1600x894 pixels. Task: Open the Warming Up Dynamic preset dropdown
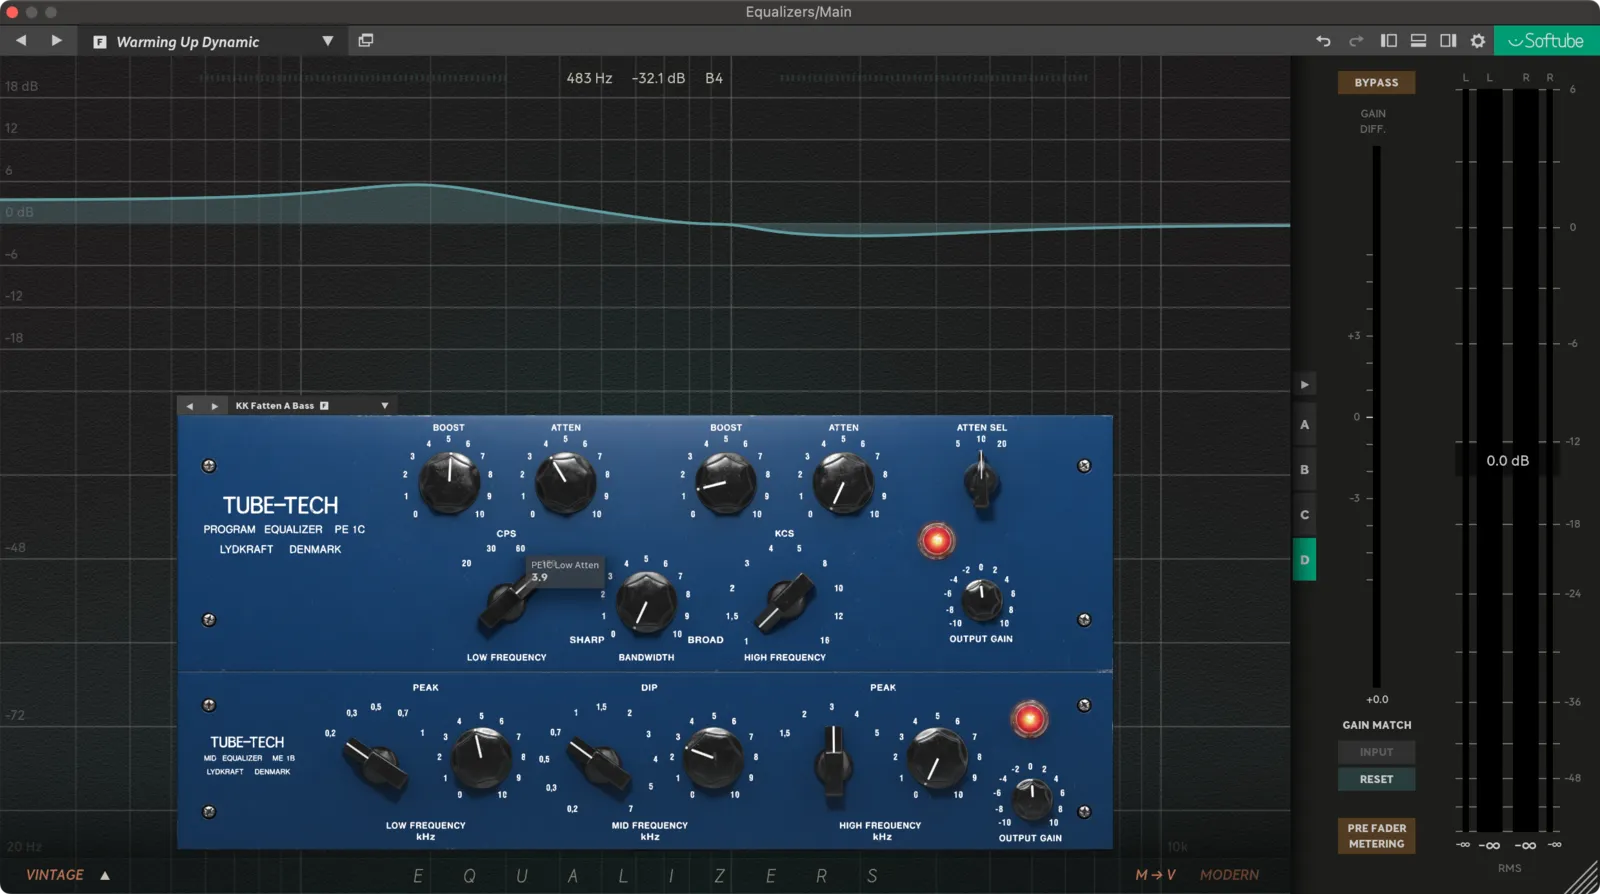327,41
